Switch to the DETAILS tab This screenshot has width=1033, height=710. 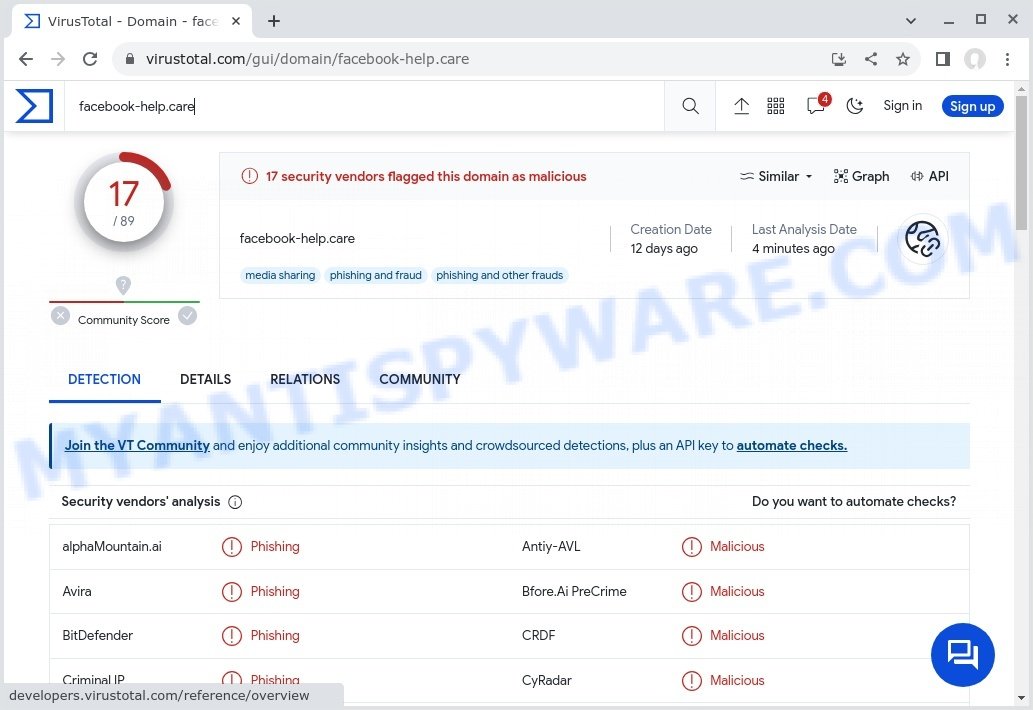tap(206, 379)
